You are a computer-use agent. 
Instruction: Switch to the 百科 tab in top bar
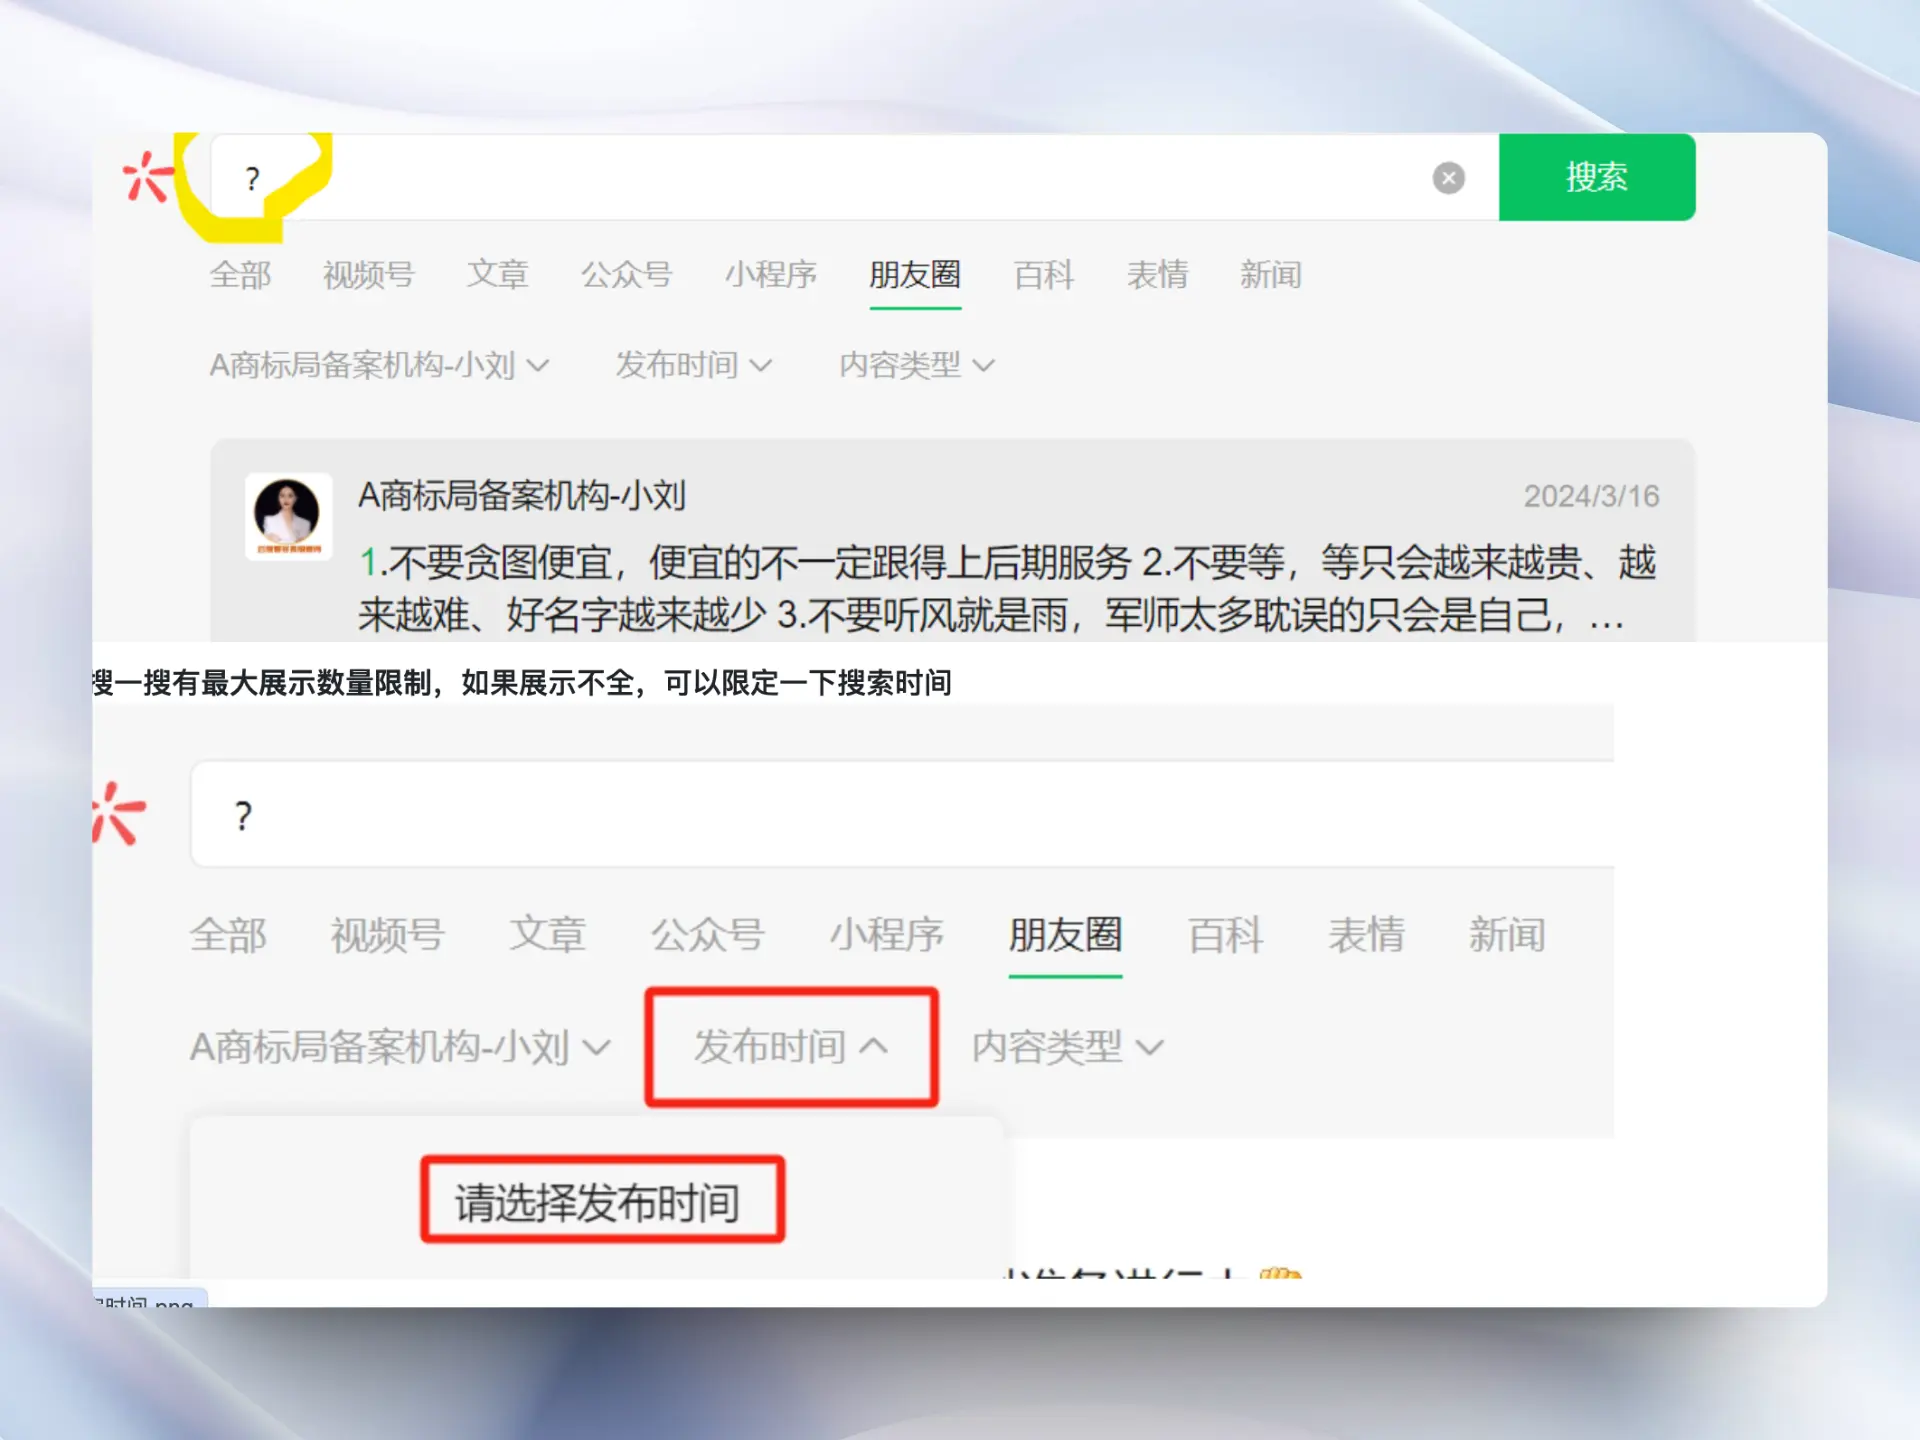point(1043,274)
